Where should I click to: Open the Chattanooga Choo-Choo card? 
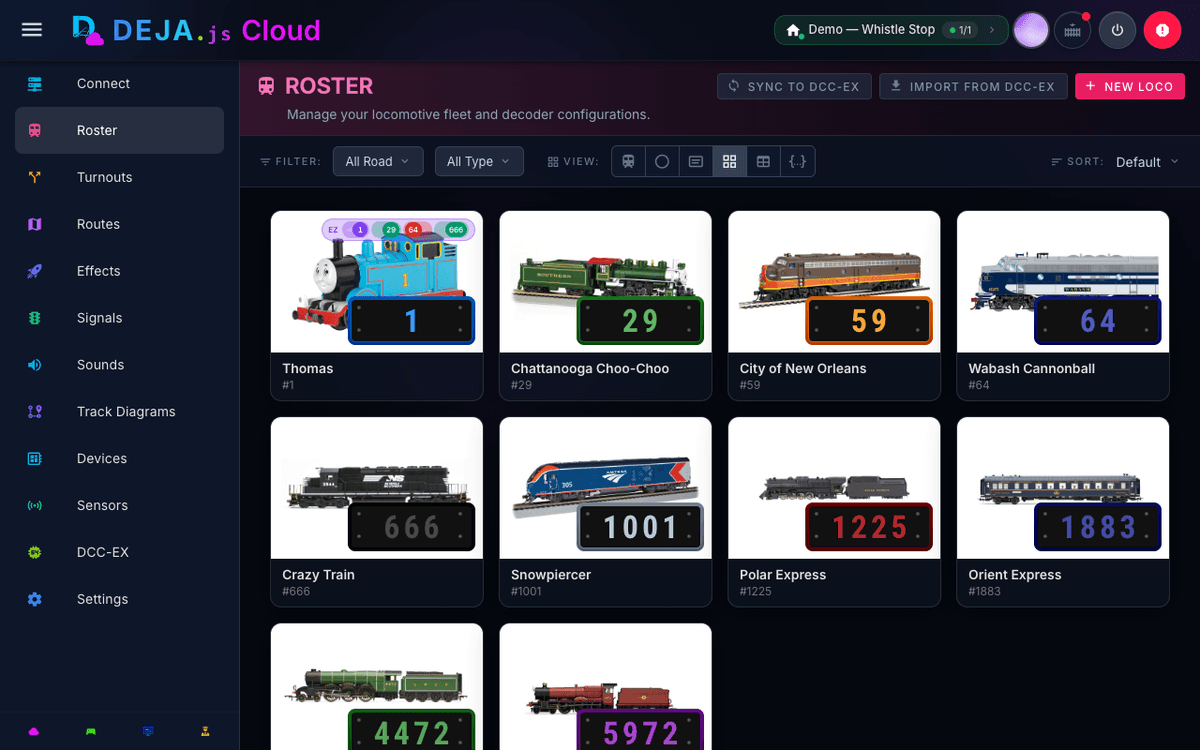(606, 306)
